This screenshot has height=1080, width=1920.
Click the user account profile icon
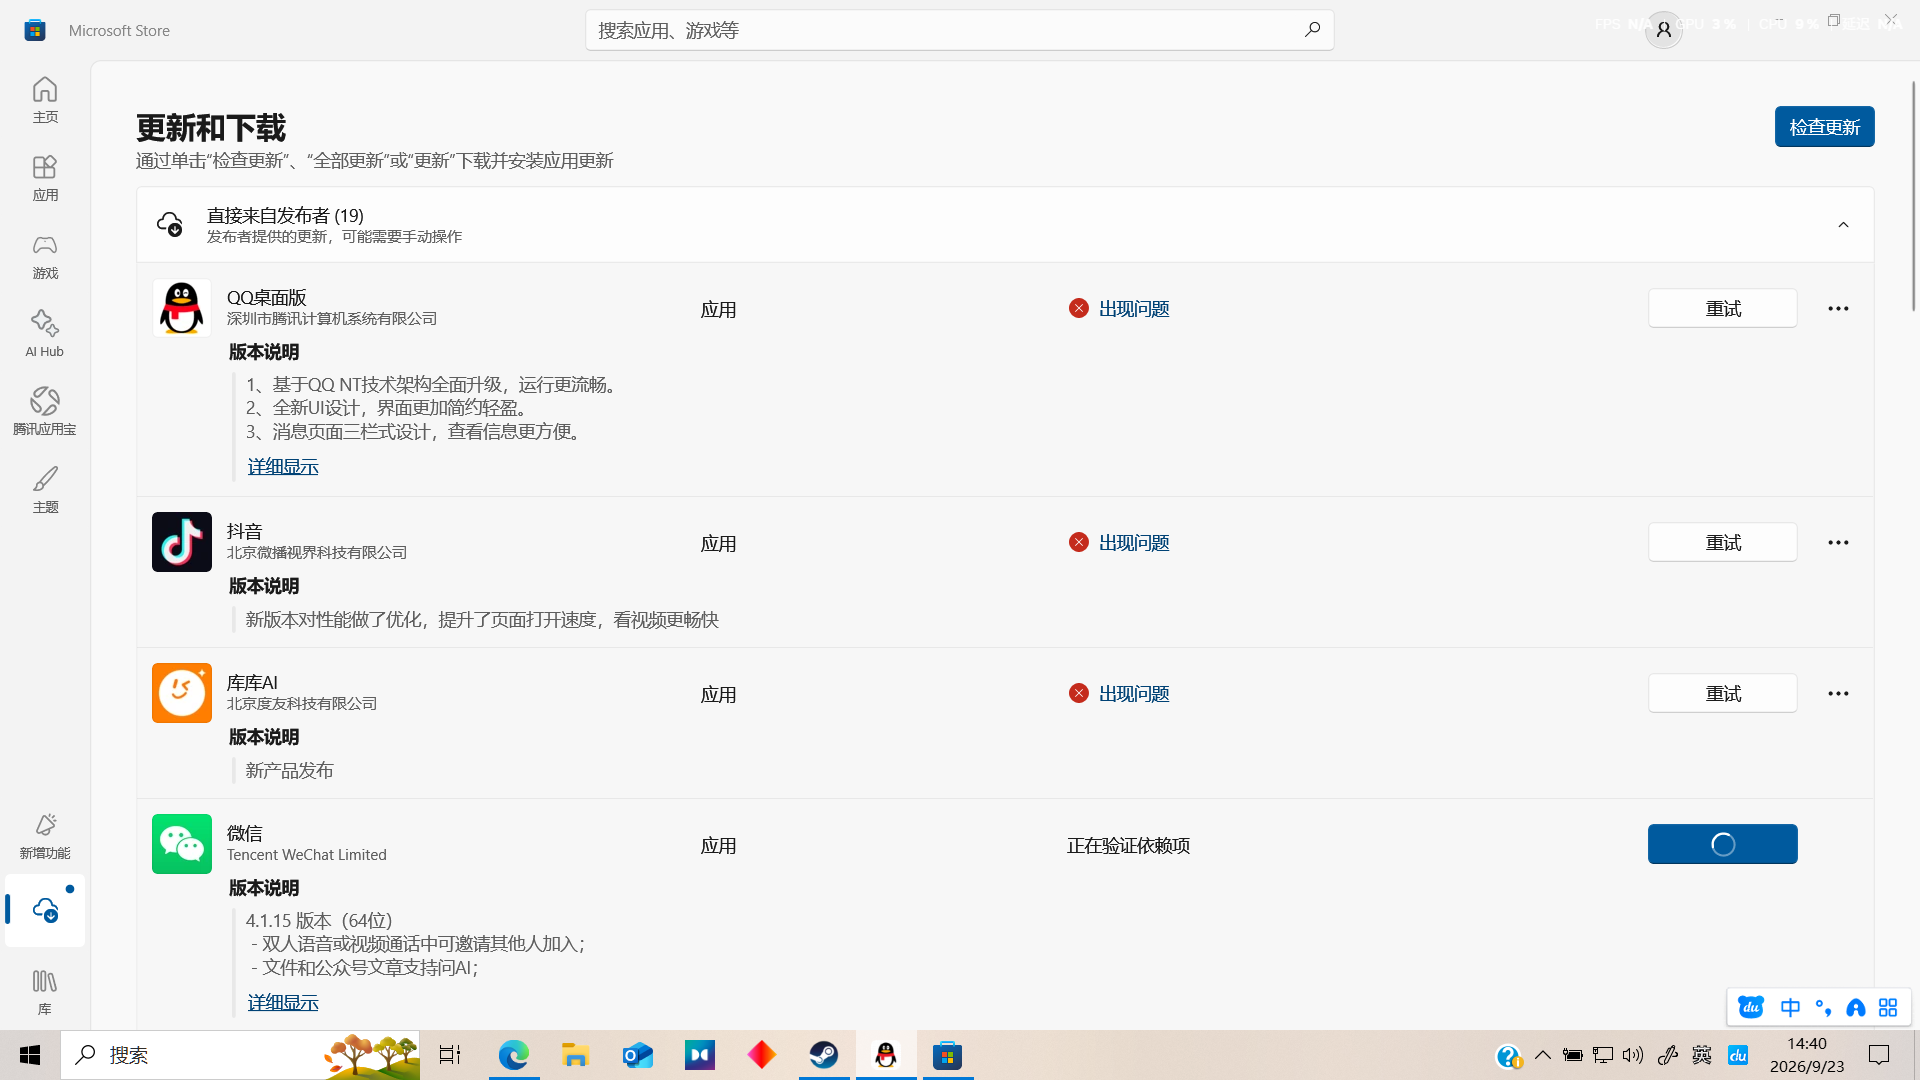point(1664,30)
